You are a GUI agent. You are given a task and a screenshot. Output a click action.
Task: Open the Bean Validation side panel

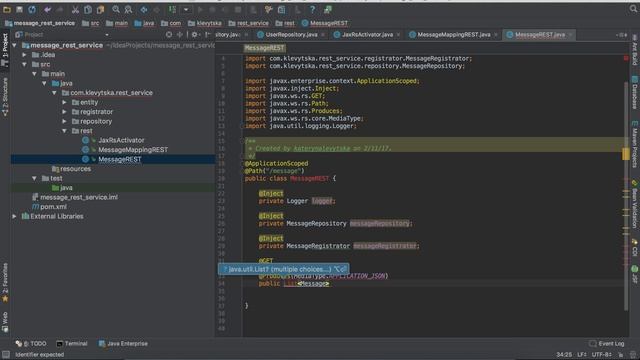pos(635,203)
